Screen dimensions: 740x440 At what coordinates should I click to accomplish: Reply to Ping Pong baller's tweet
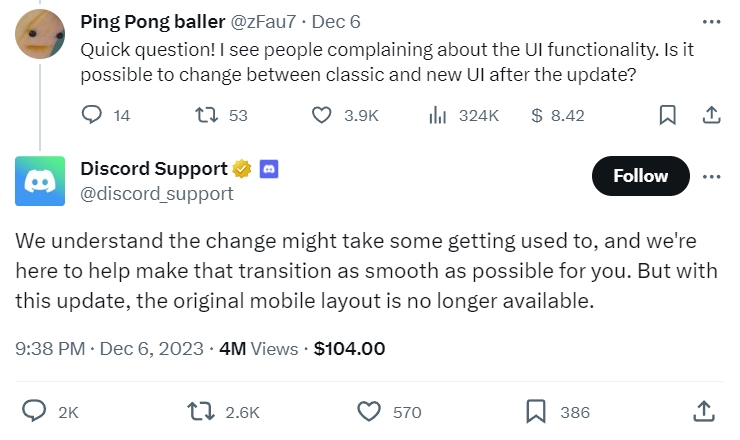pyautogui.click(x=92, y=116)
